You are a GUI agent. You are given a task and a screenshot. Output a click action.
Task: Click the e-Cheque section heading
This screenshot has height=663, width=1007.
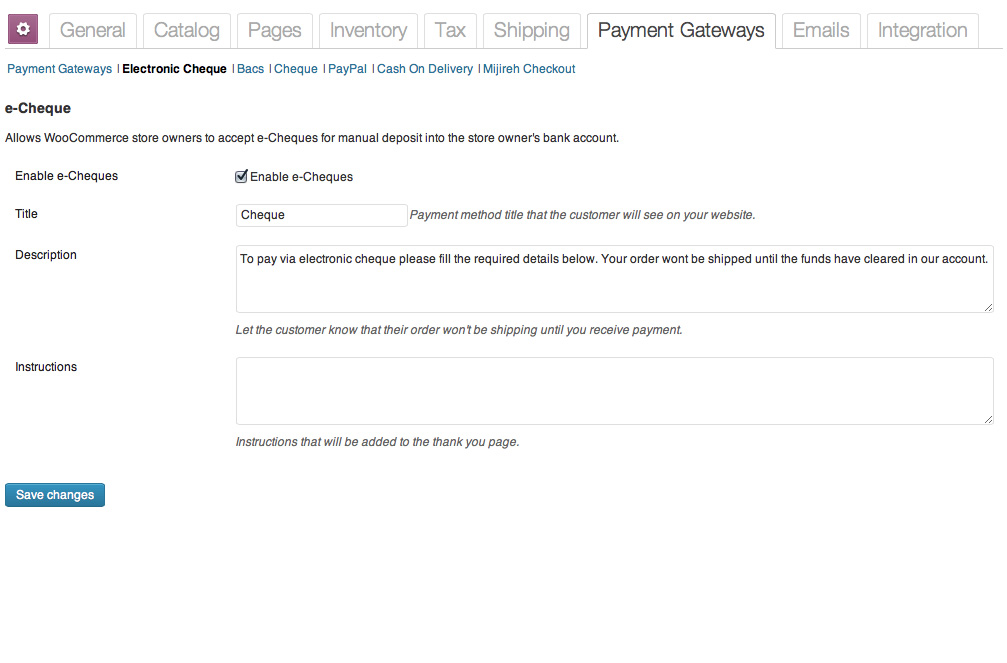[38, 108]
